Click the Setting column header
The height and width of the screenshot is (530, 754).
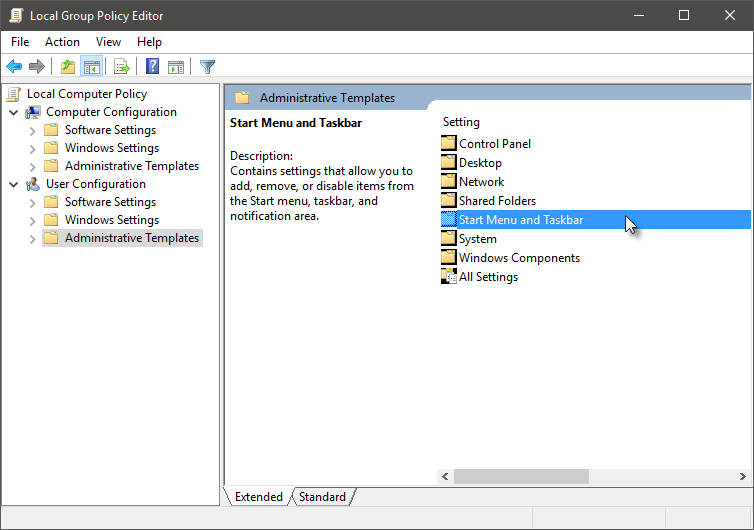point(461,122)
